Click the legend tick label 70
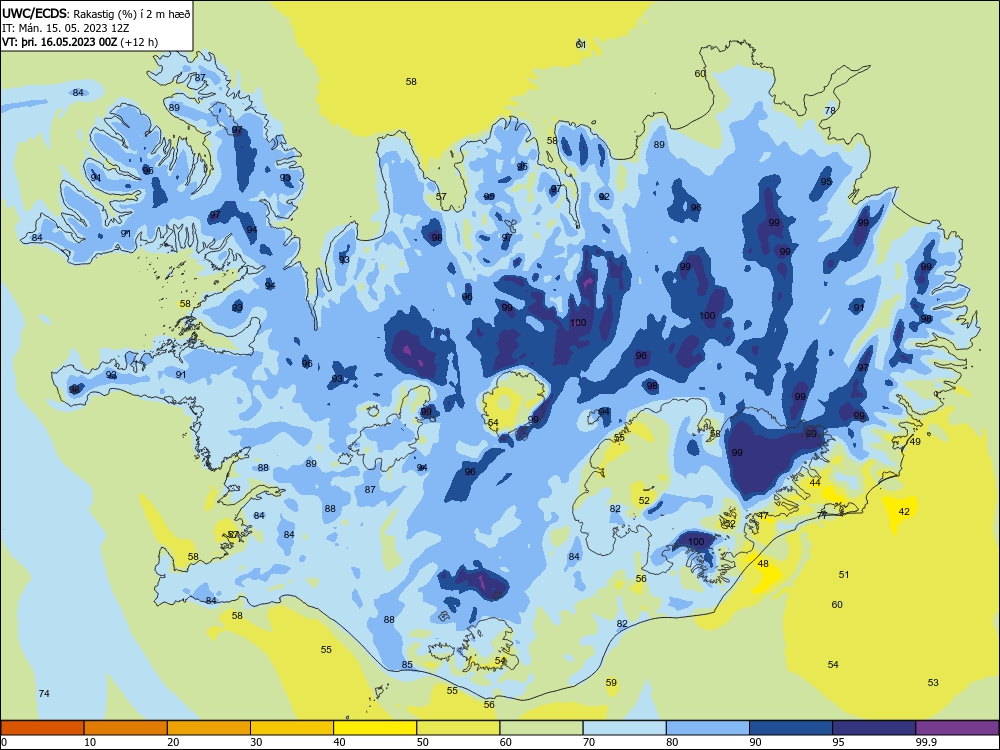The width and height of the screenshot is (1000, 750). (x=589, y=742)
